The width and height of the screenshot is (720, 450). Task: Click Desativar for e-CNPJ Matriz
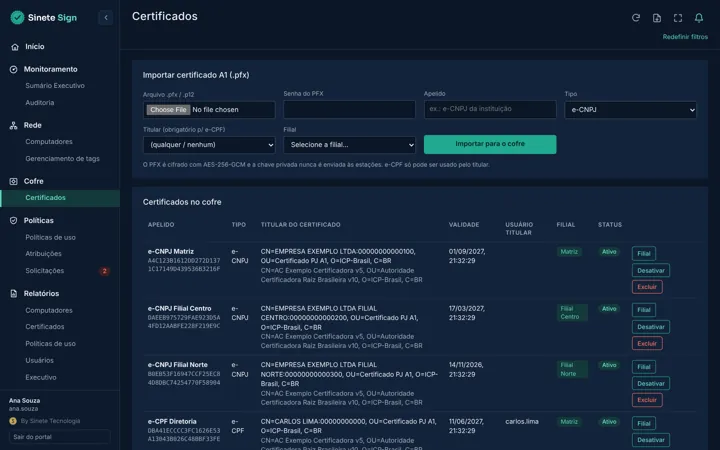click(x=651, y=270)
